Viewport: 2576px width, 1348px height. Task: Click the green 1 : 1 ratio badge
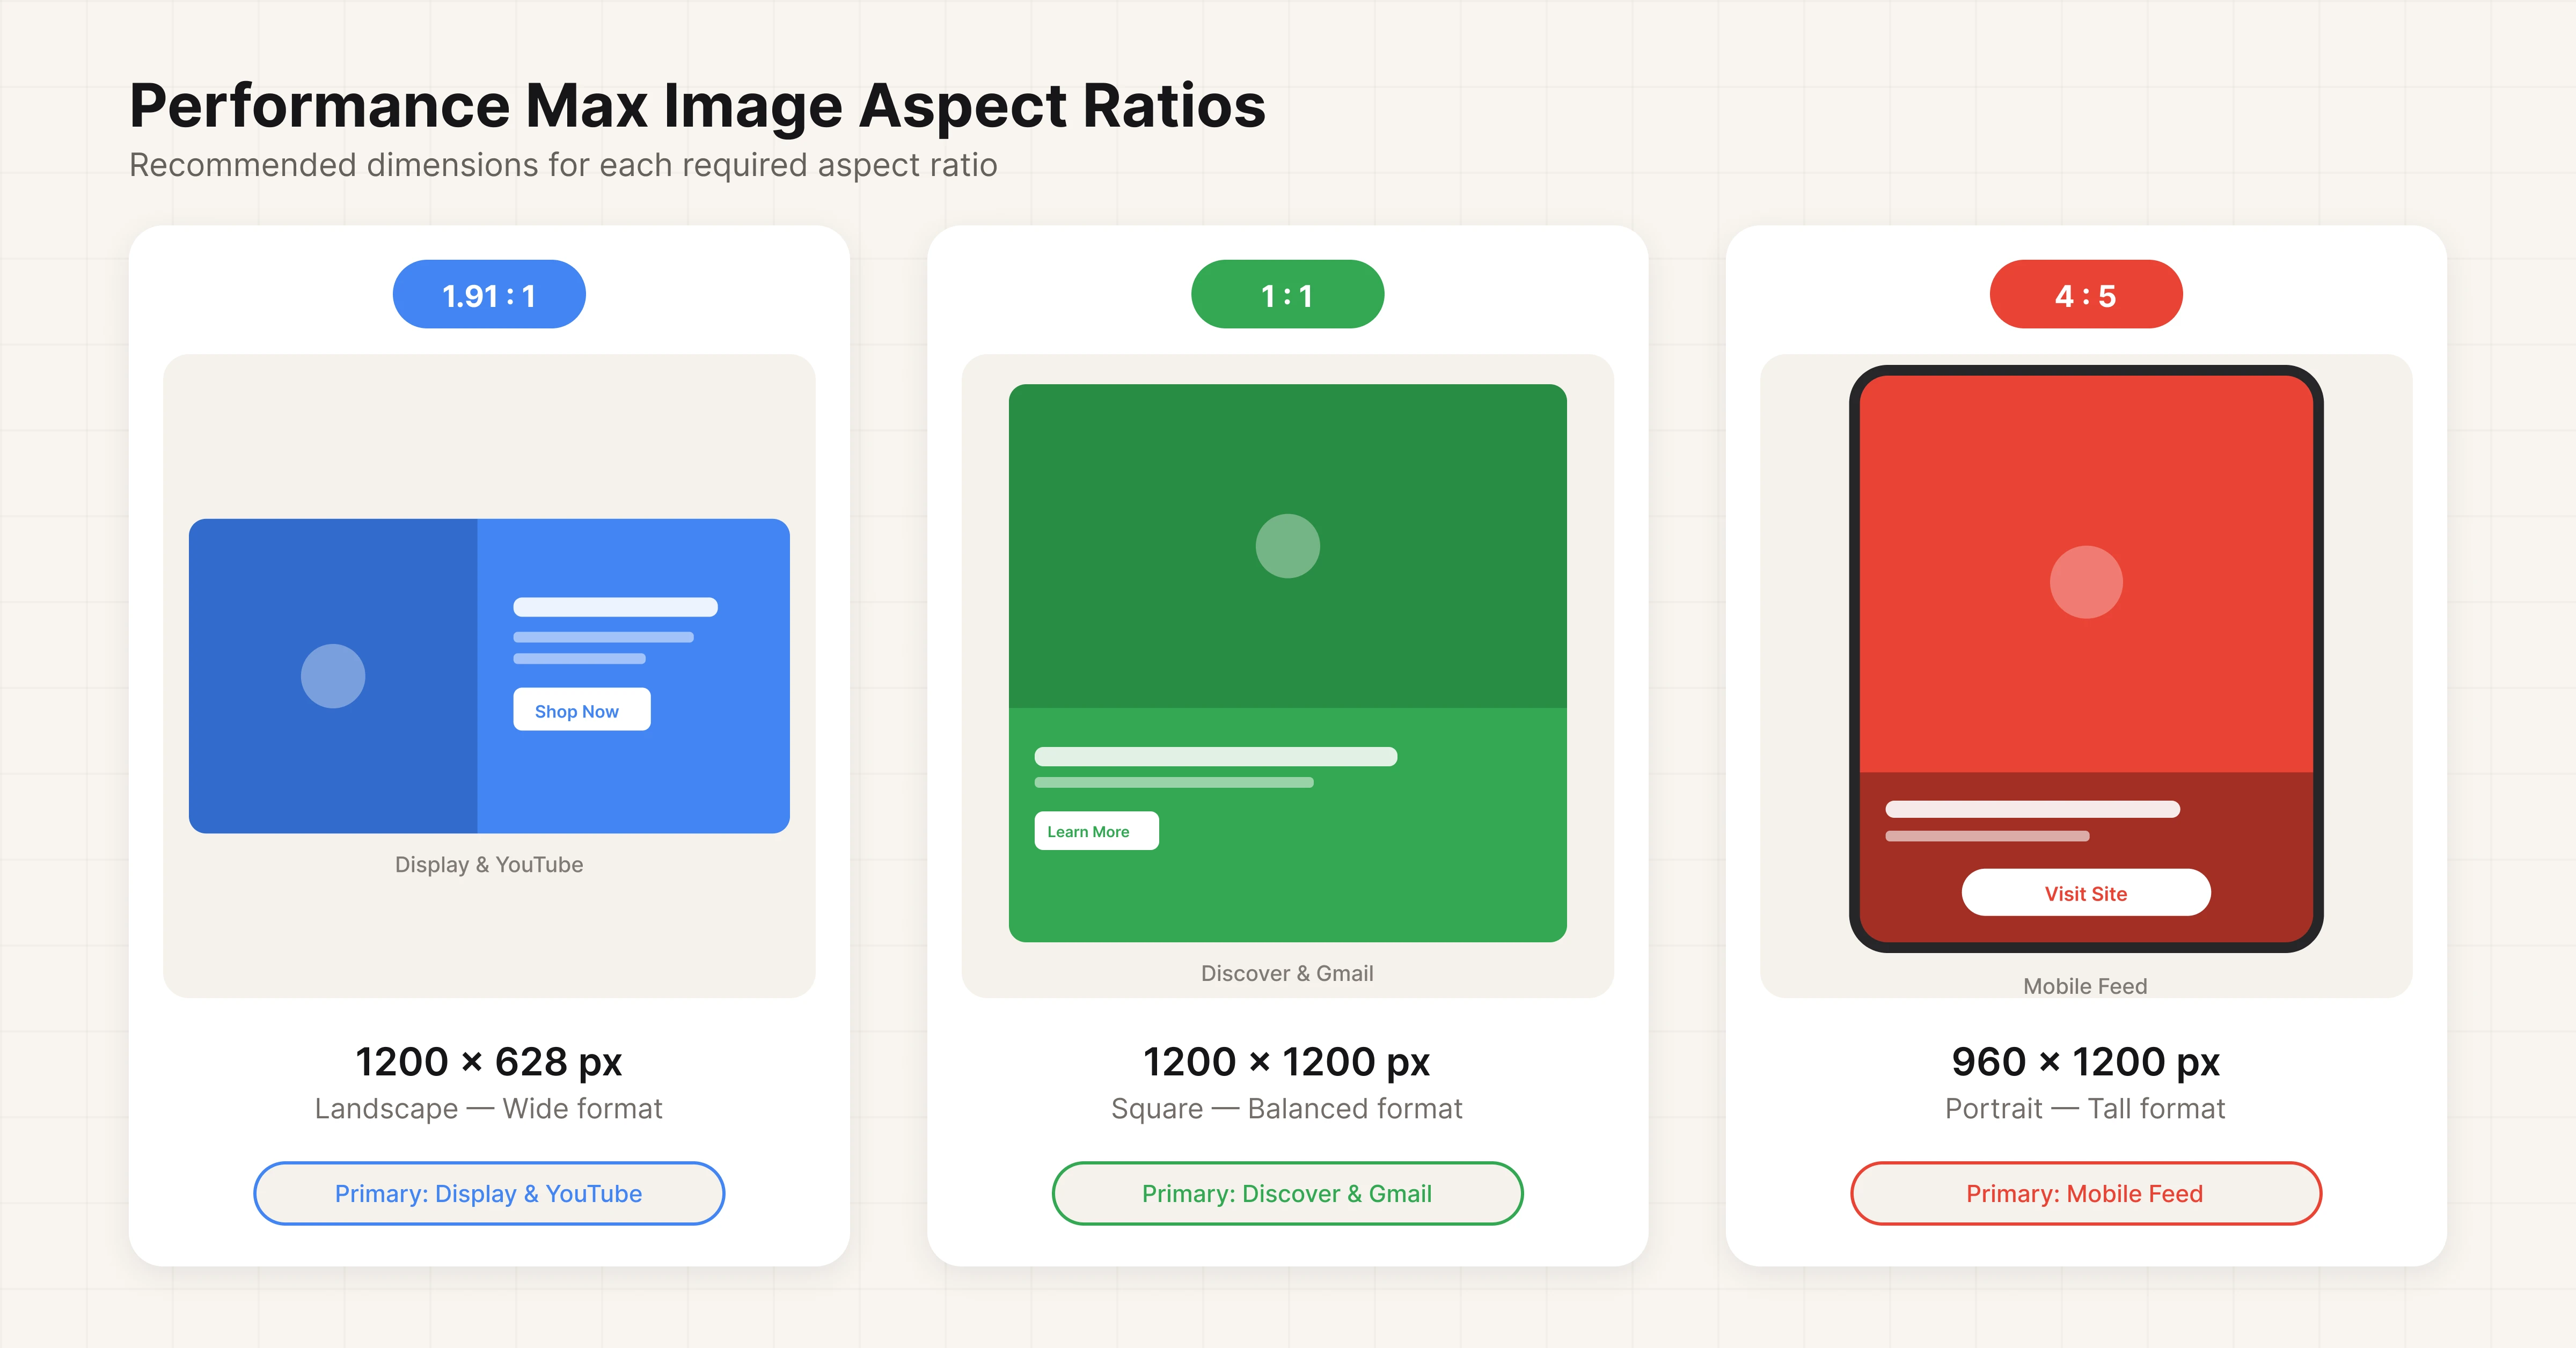pos(1287,293)
